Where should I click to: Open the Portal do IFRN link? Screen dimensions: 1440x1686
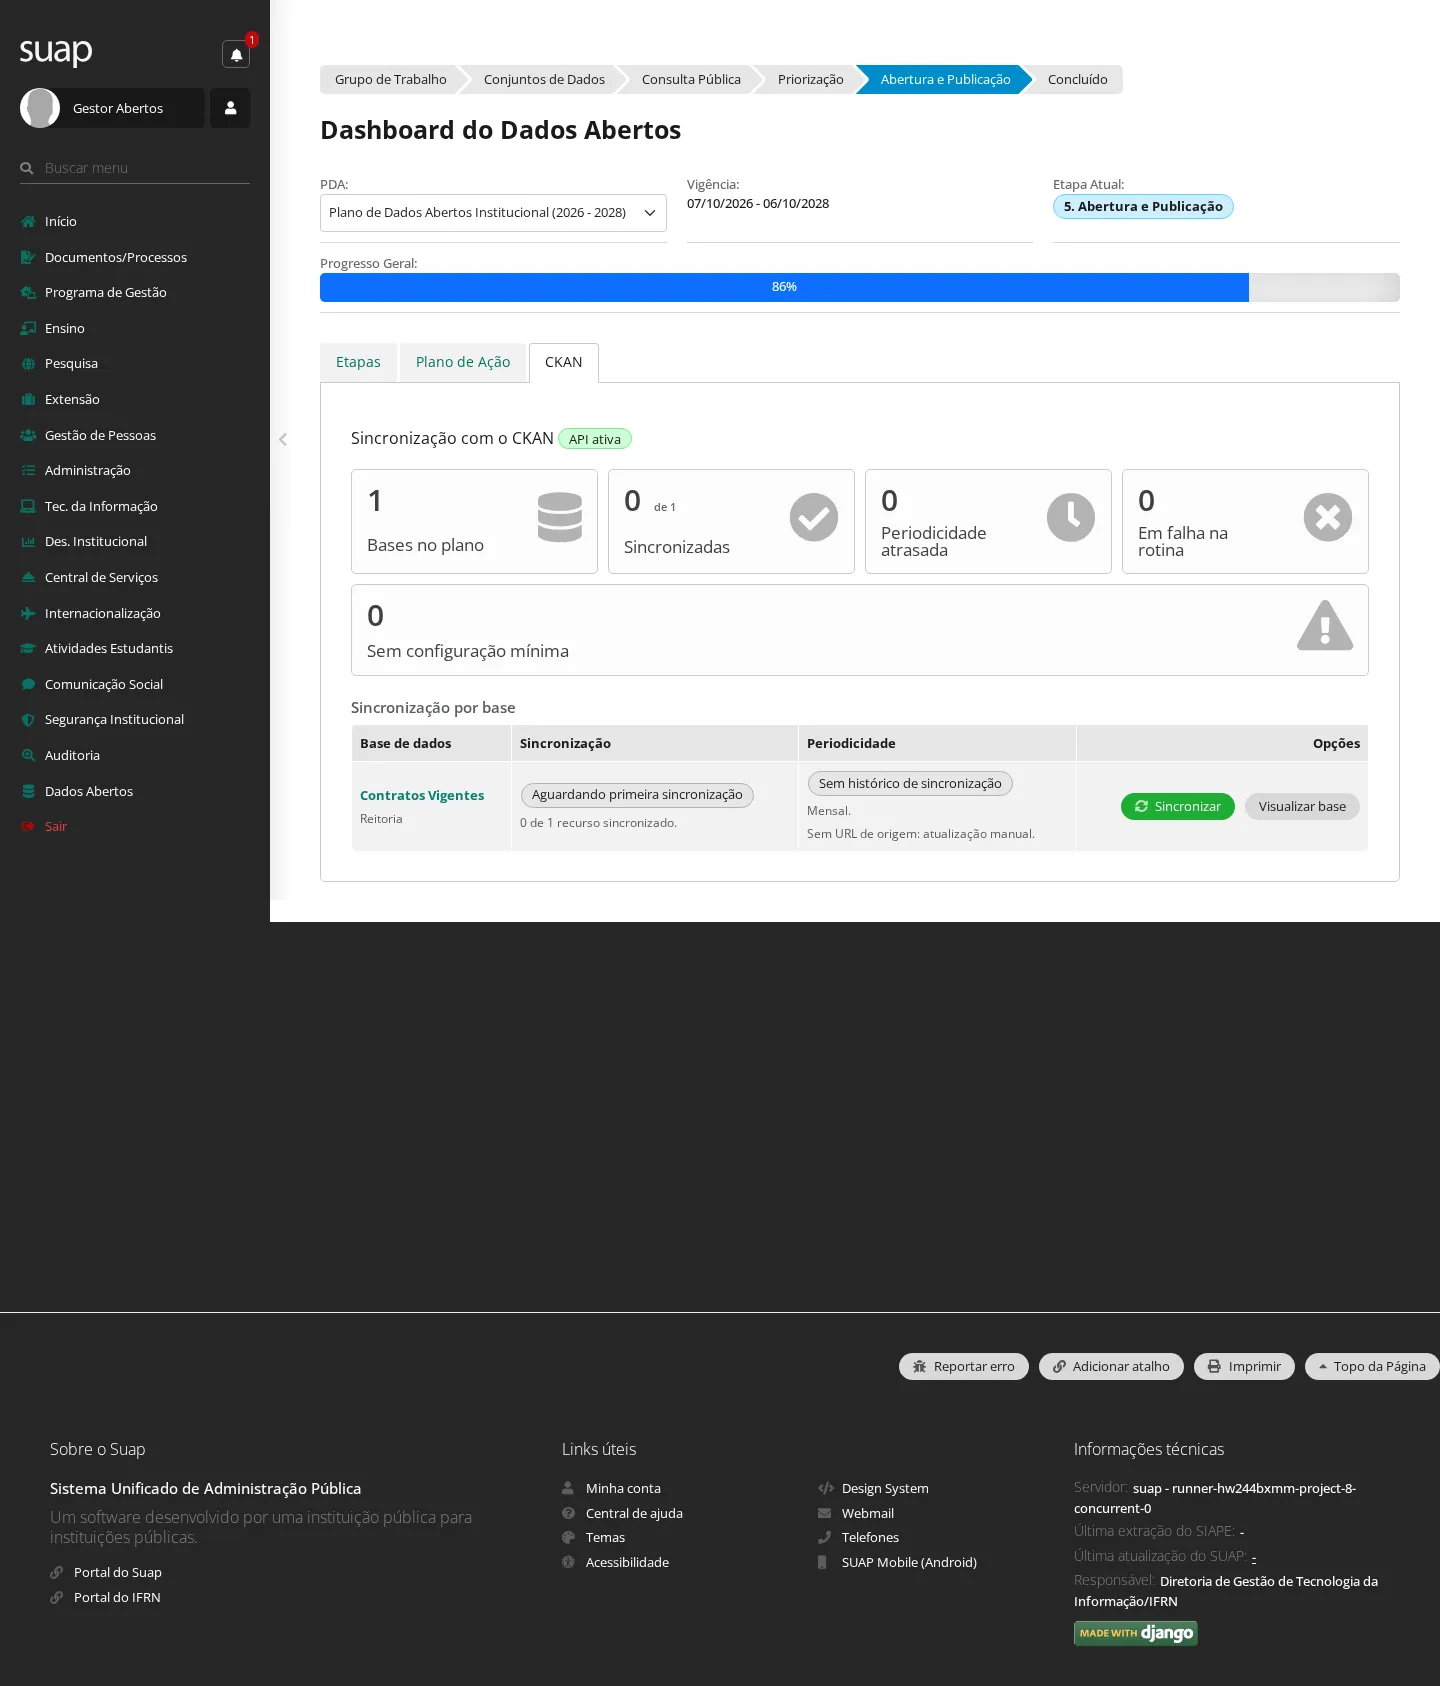[117, 1598]
